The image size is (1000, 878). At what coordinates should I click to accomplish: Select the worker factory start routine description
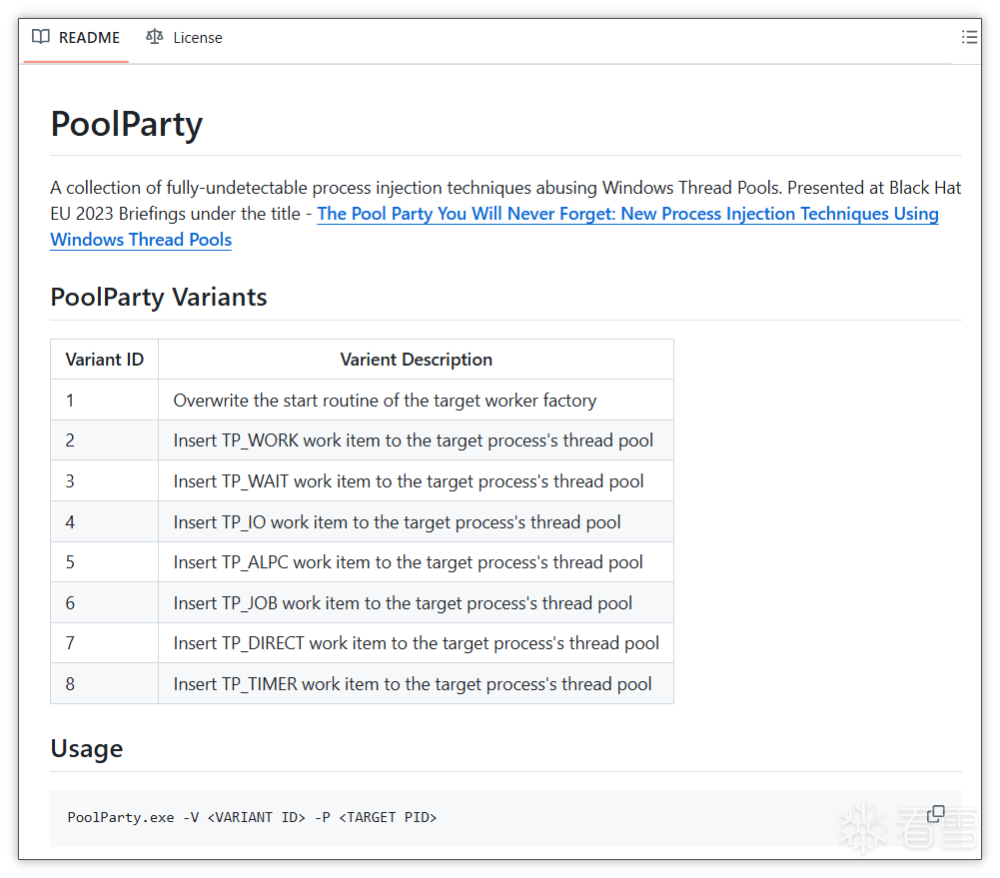click(385, 400)
